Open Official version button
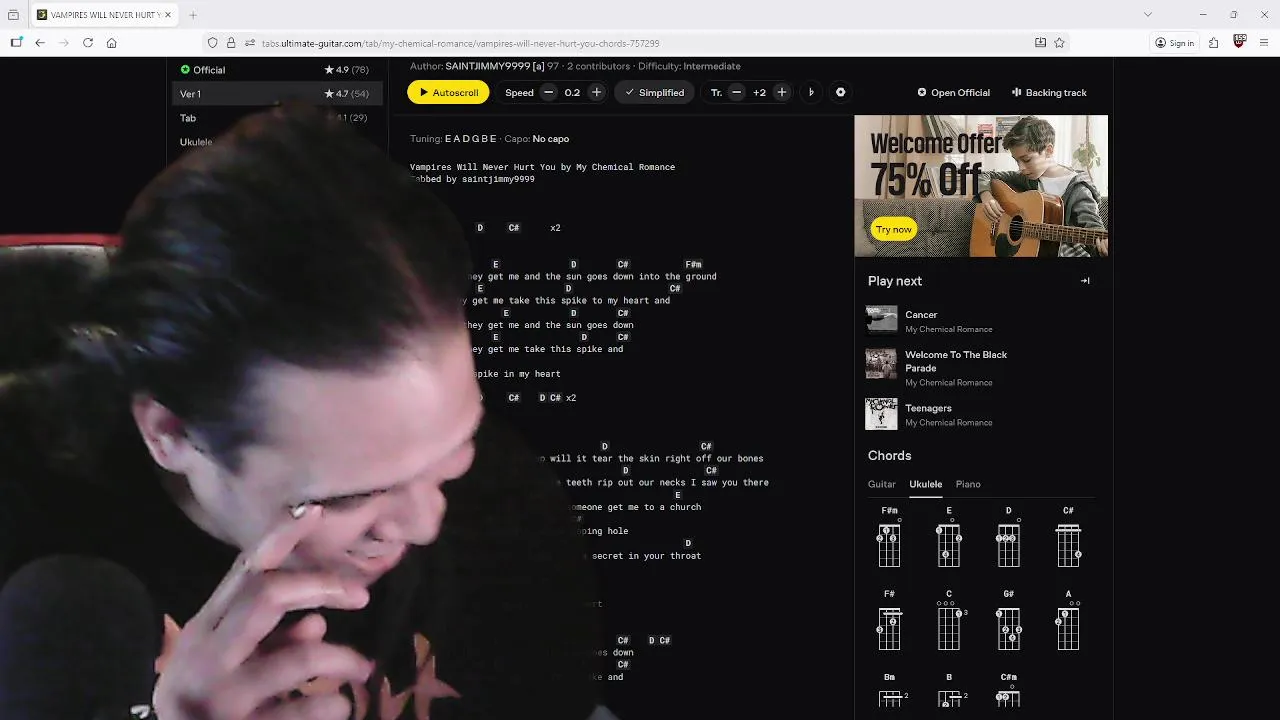Screen dimensions: 1280x720 [953, 92]
